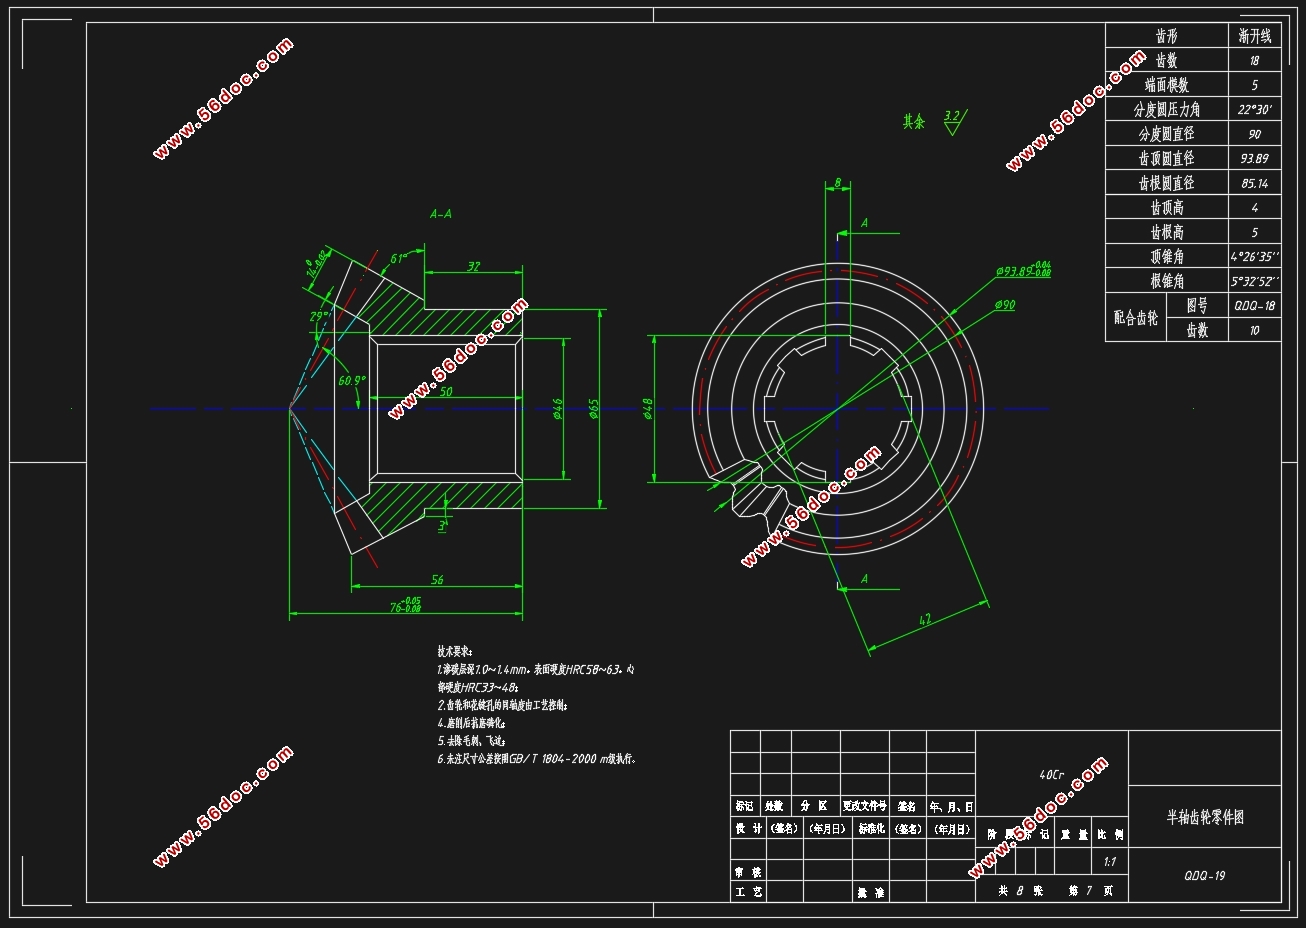Select the 40Cr material cell
Screen dimensions: 1306x928
[1052, 773]
